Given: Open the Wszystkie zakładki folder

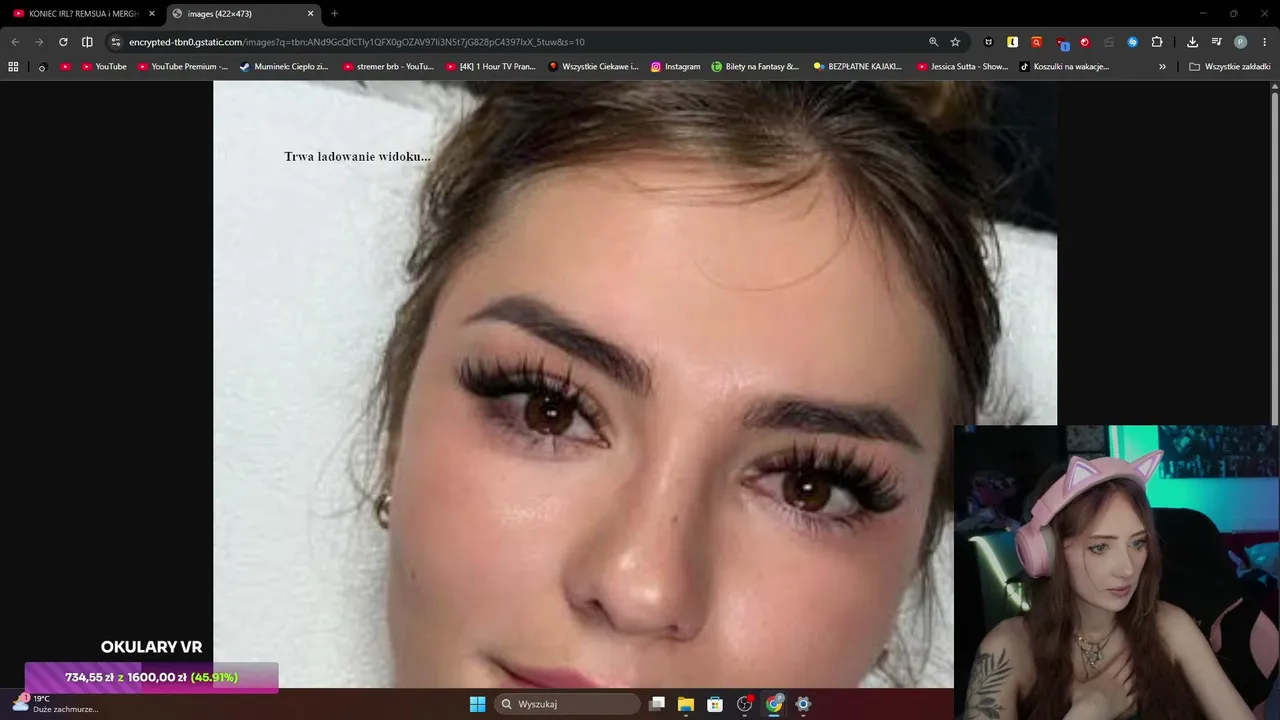Looking at the screenshot, I should coord(1230,67).
